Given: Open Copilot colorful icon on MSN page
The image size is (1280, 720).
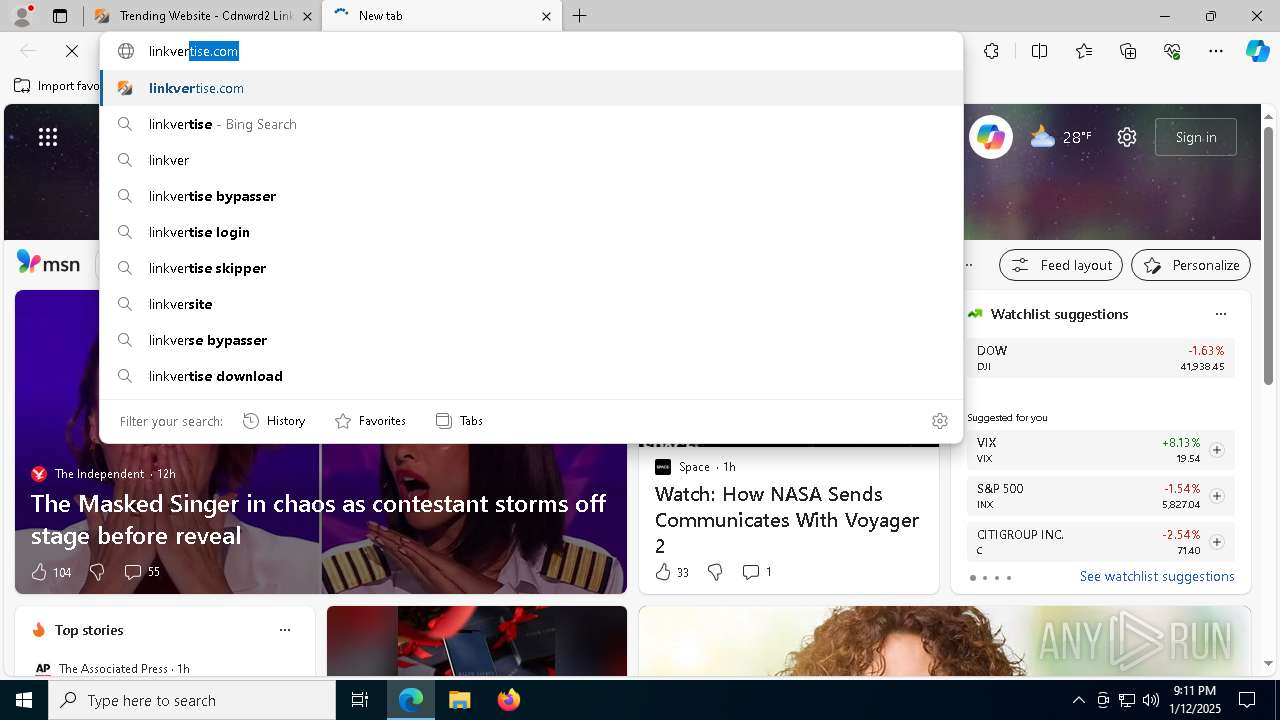Looking at the screenshot, I should (x=991, y=137).
